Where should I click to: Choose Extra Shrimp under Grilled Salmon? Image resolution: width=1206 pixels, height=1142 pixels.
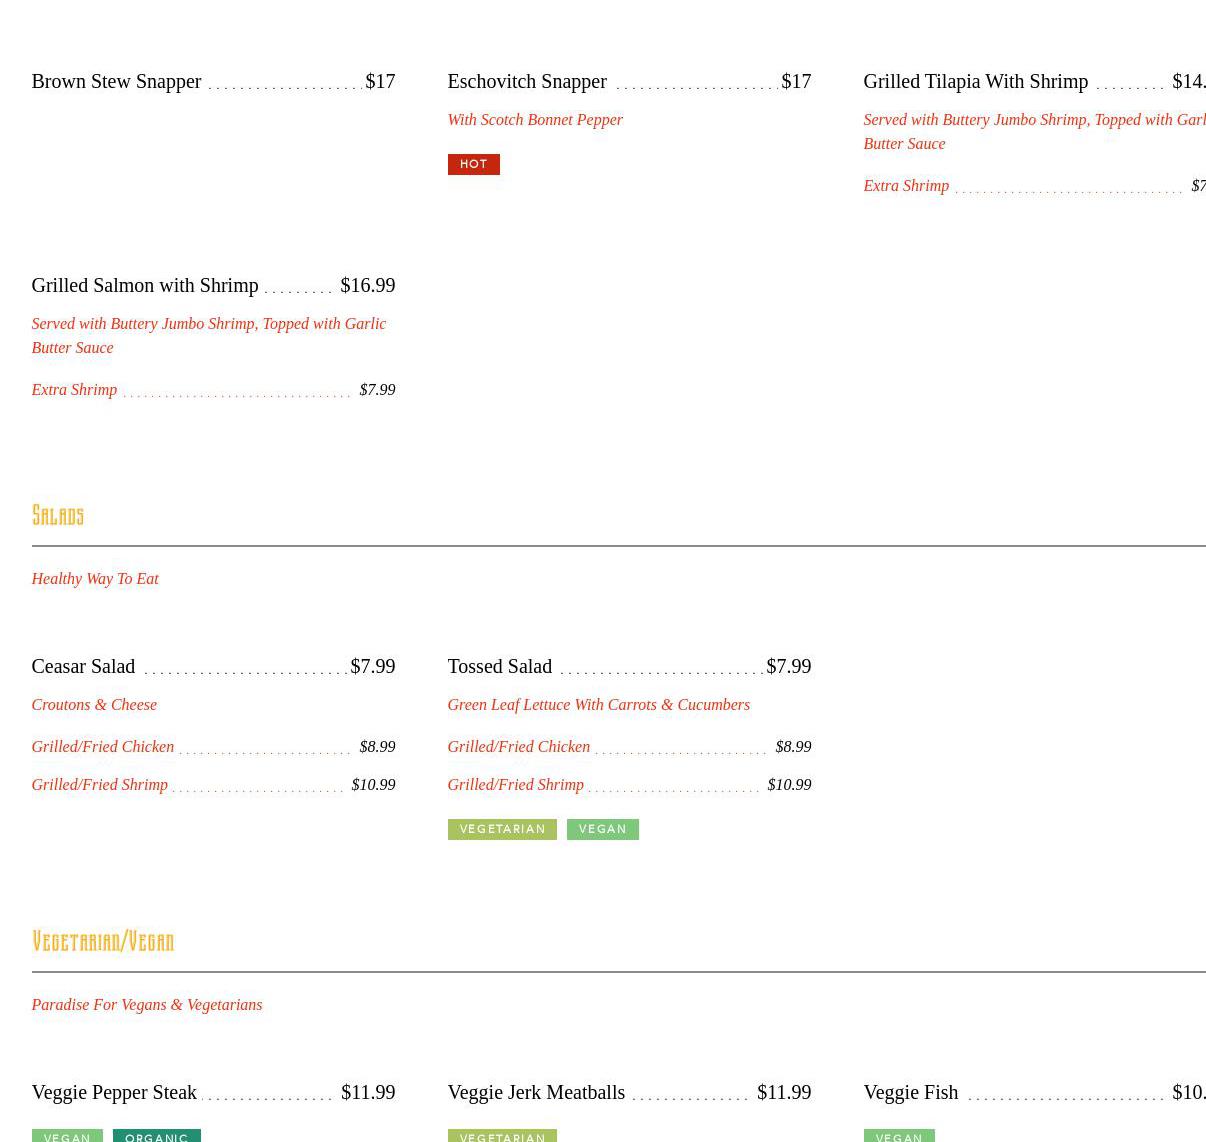click(74, 390)
